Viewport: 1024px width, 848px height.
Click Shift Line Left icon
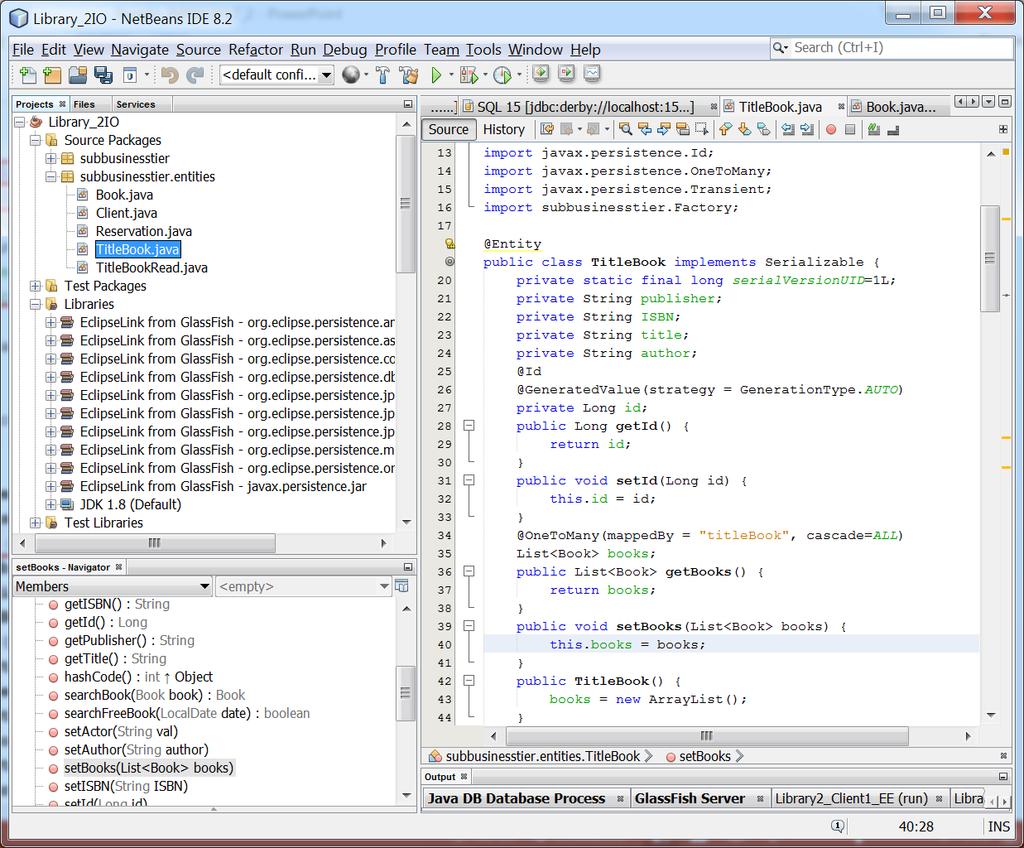(788, 129)
